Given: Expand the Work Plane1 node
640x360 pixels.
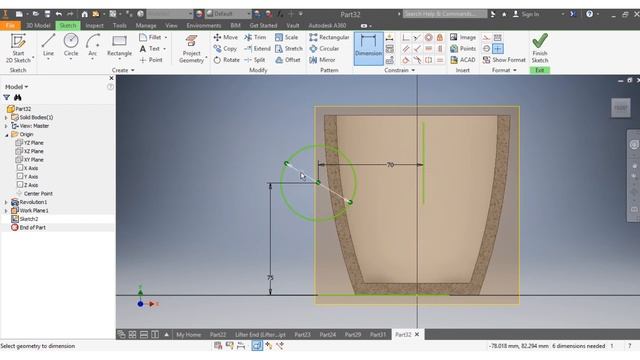Looking at the screenshot, I should (x=6, y=211).
